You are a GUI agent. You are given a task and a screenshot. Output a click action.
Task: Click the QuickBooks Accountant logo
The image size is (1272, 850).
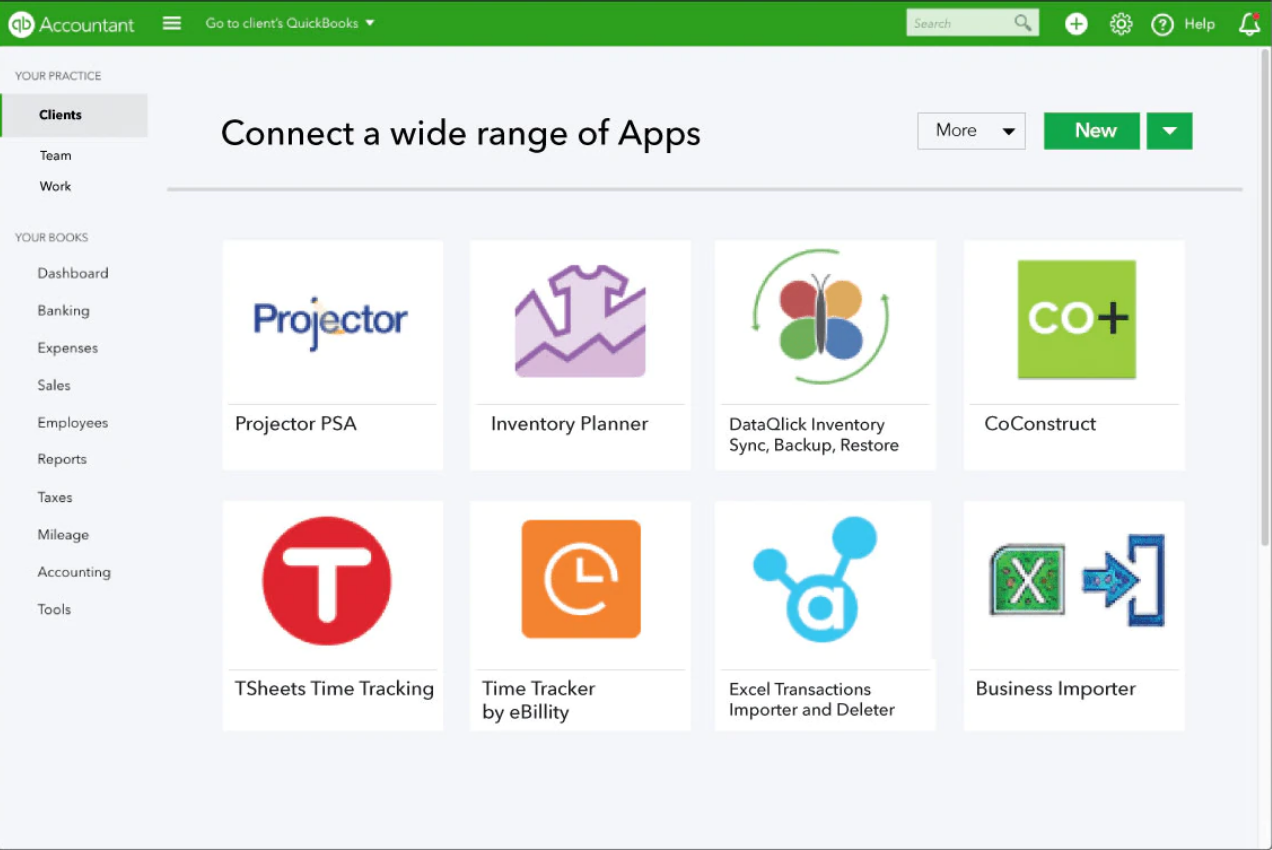71,24
